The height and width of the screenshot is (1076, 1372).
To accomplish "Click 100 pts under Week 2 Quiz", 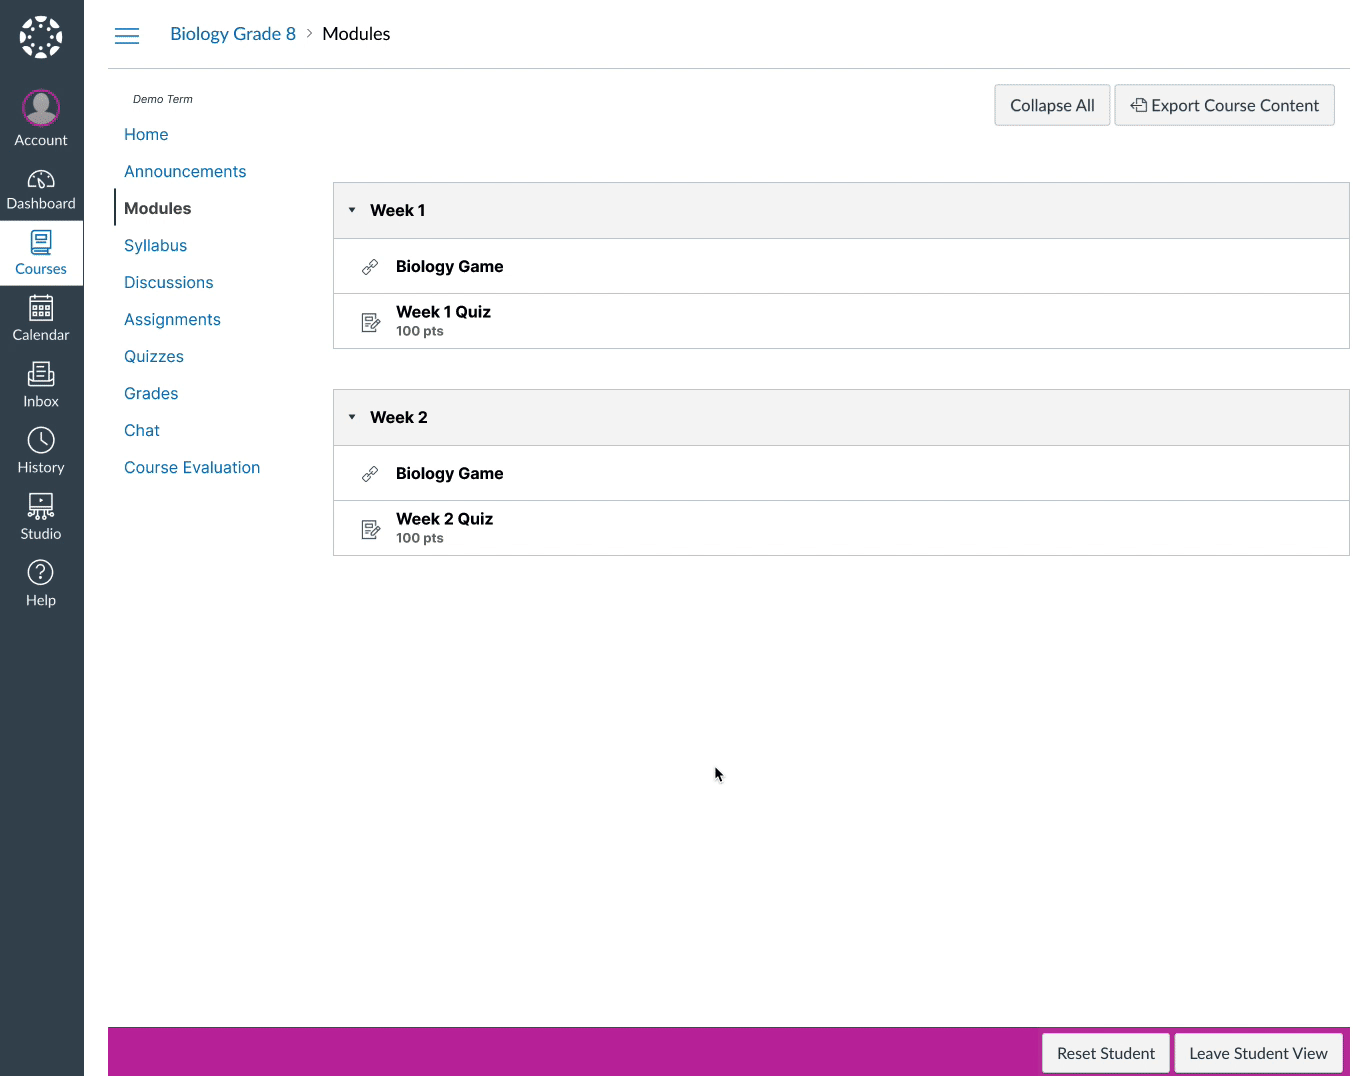I will 419,538.
